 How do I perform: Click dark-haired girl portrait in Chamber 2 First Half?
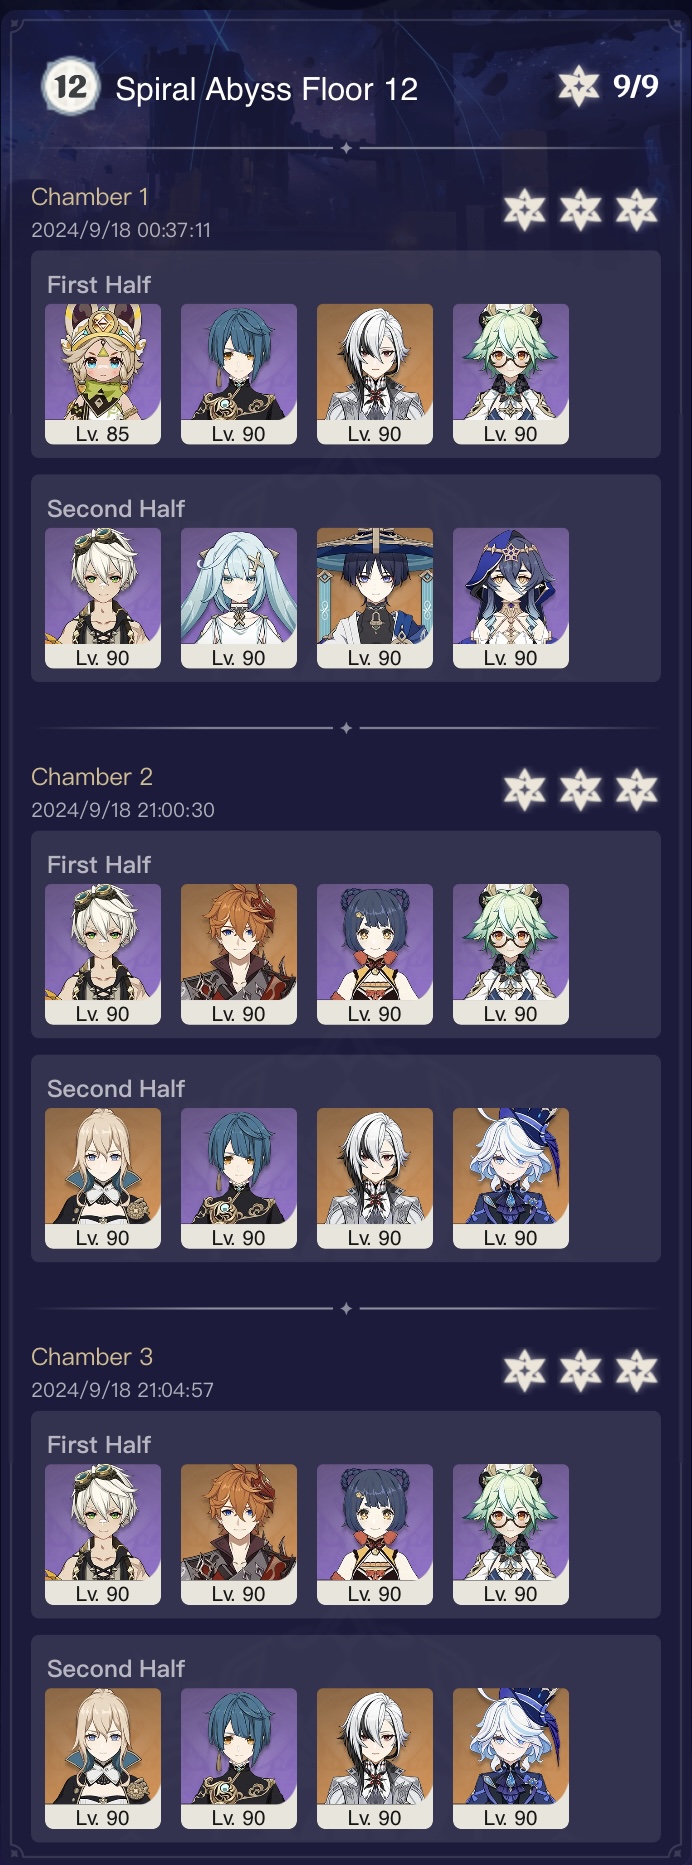(375, 954)
